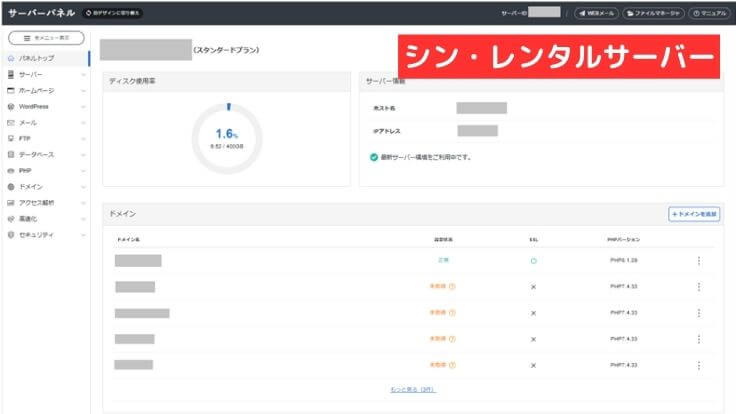
Task: Open WEBメール from the header
Action: click(x=597, y=13)
